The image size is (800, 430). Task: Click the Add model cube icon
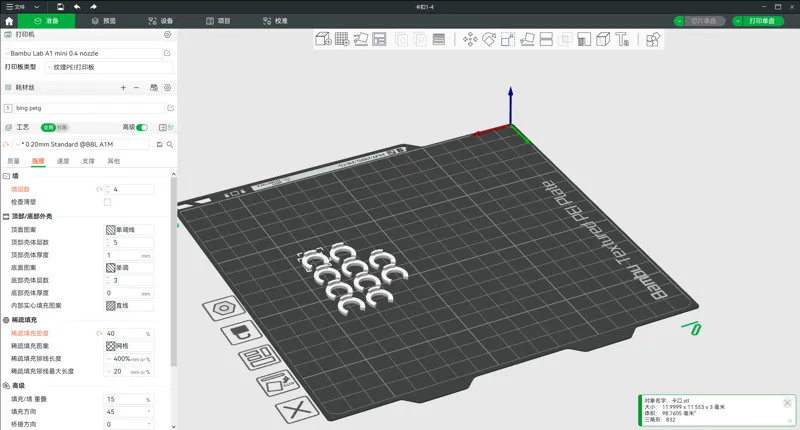323,39
